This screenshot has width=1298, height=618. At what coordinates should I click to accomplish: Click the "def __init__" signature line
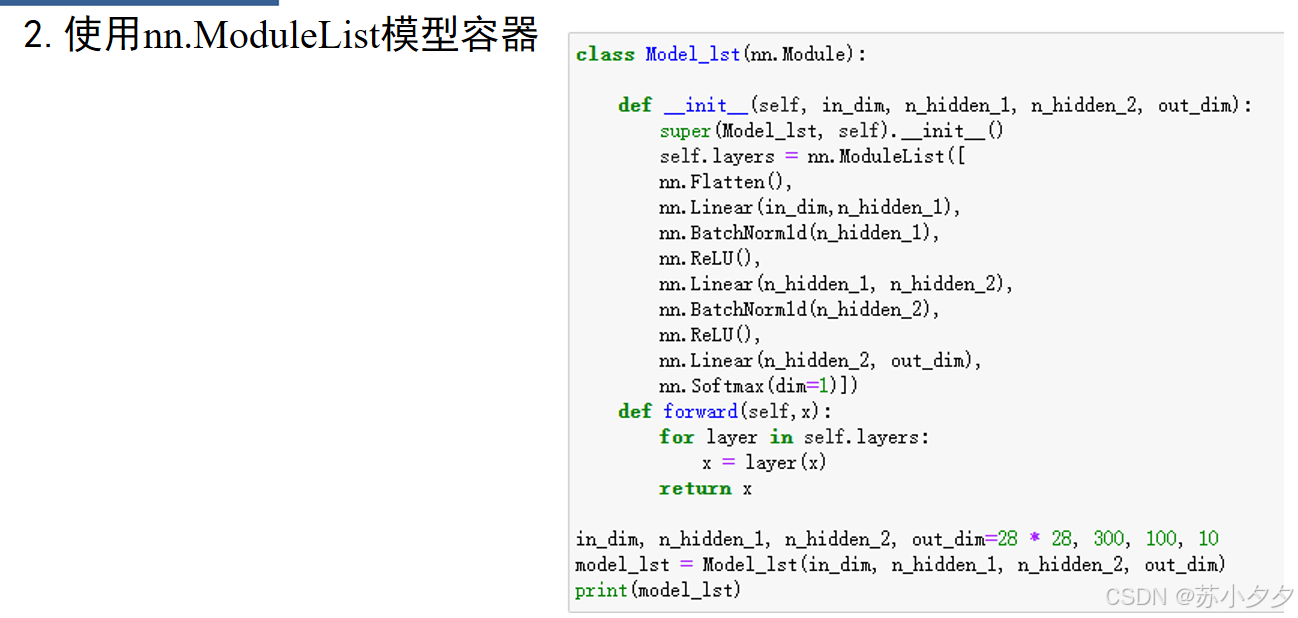tap(935, 106)
